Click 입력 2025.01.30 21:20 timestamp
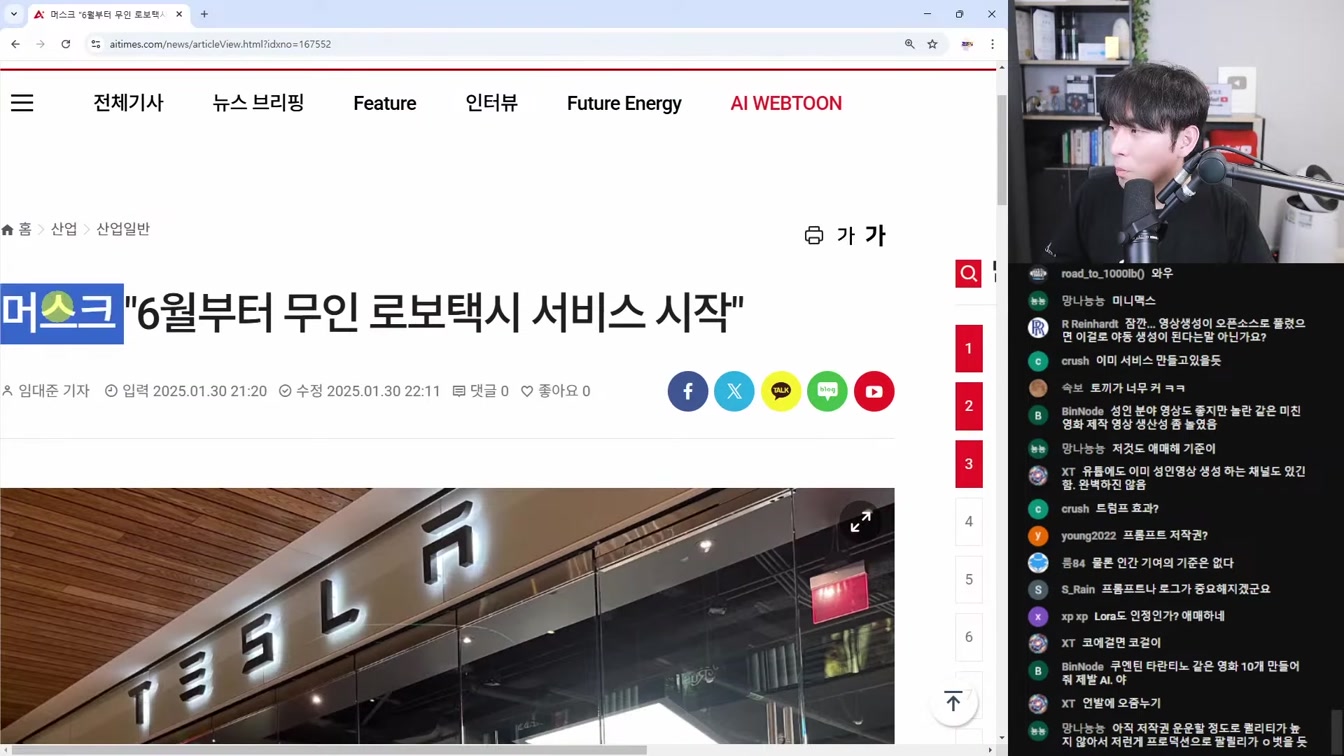 pyautogui.click(x=186, y=391)
